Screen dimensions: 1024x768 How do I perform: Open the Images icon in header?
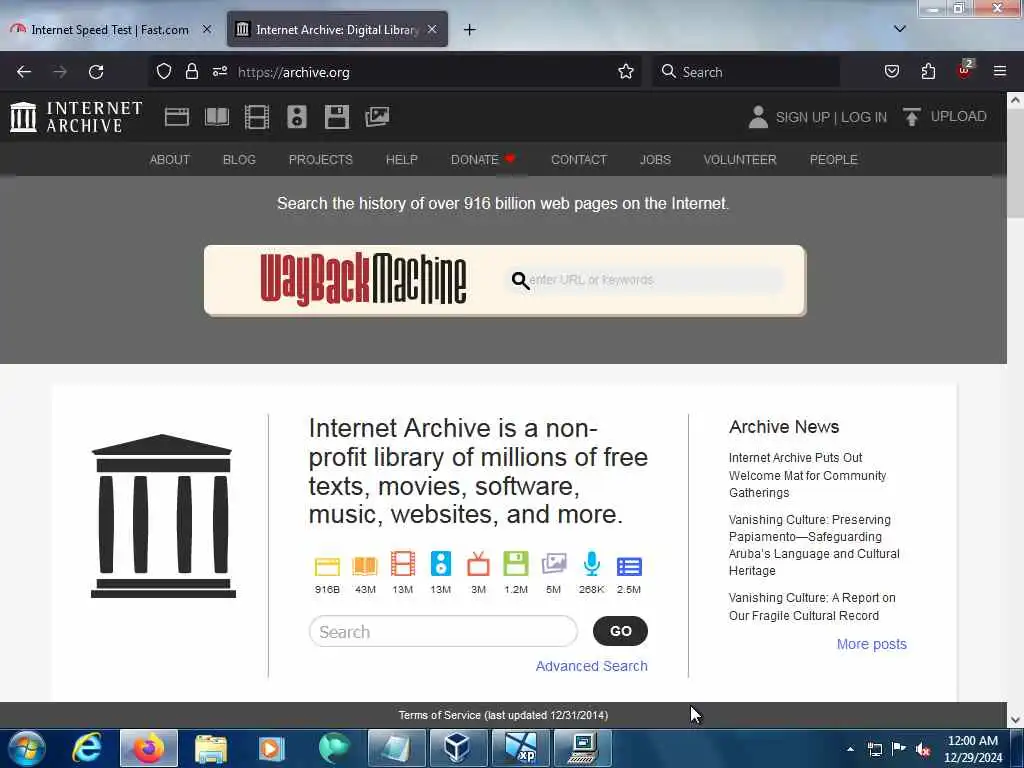[x=377, y=117]
